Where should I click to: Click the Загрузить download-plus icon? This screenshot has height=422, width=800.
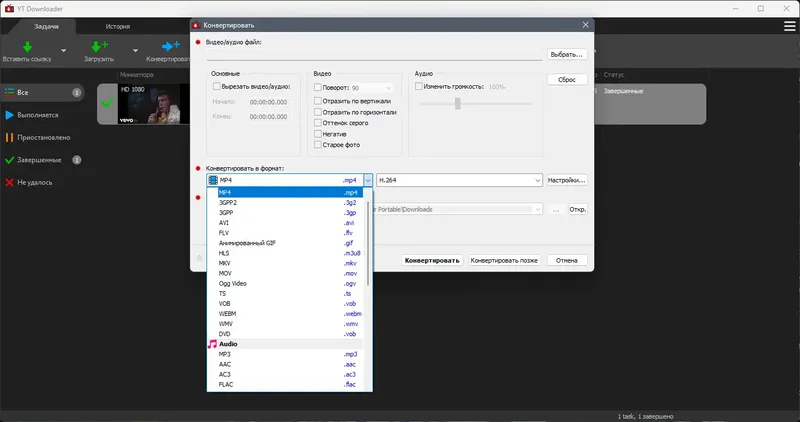tap(99, 46)
